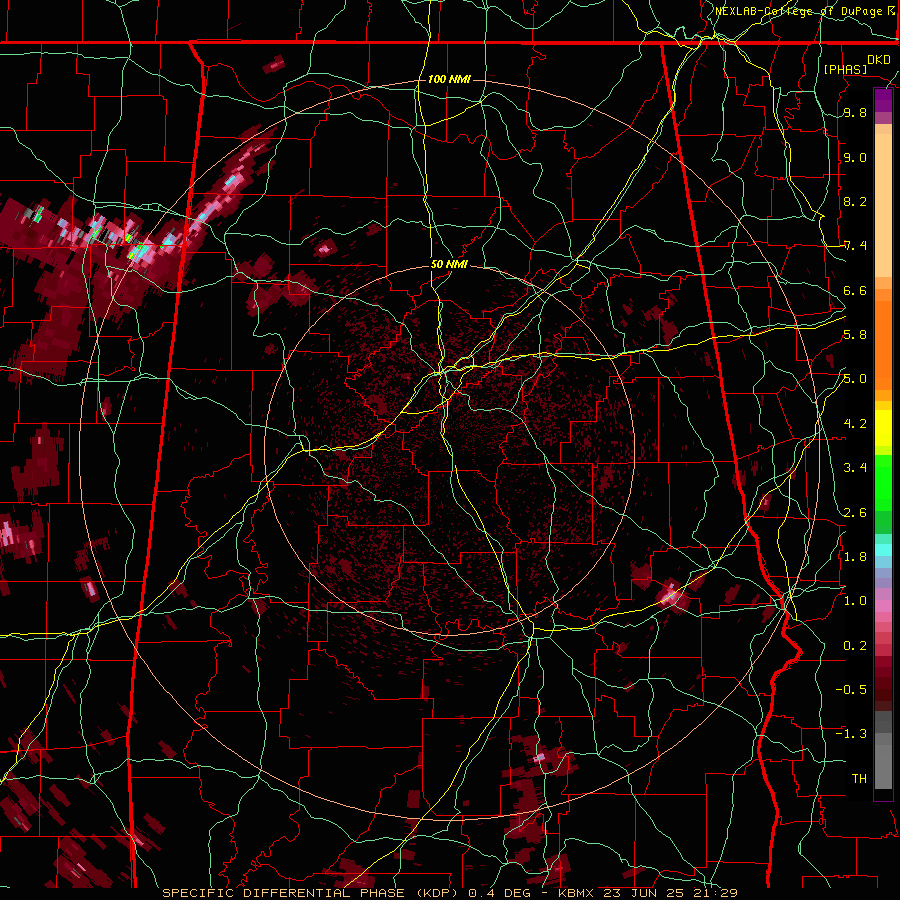Click the 3.4 value on the color scale
The width and height of the screenshot is (900, 900).
click(855, 468)
